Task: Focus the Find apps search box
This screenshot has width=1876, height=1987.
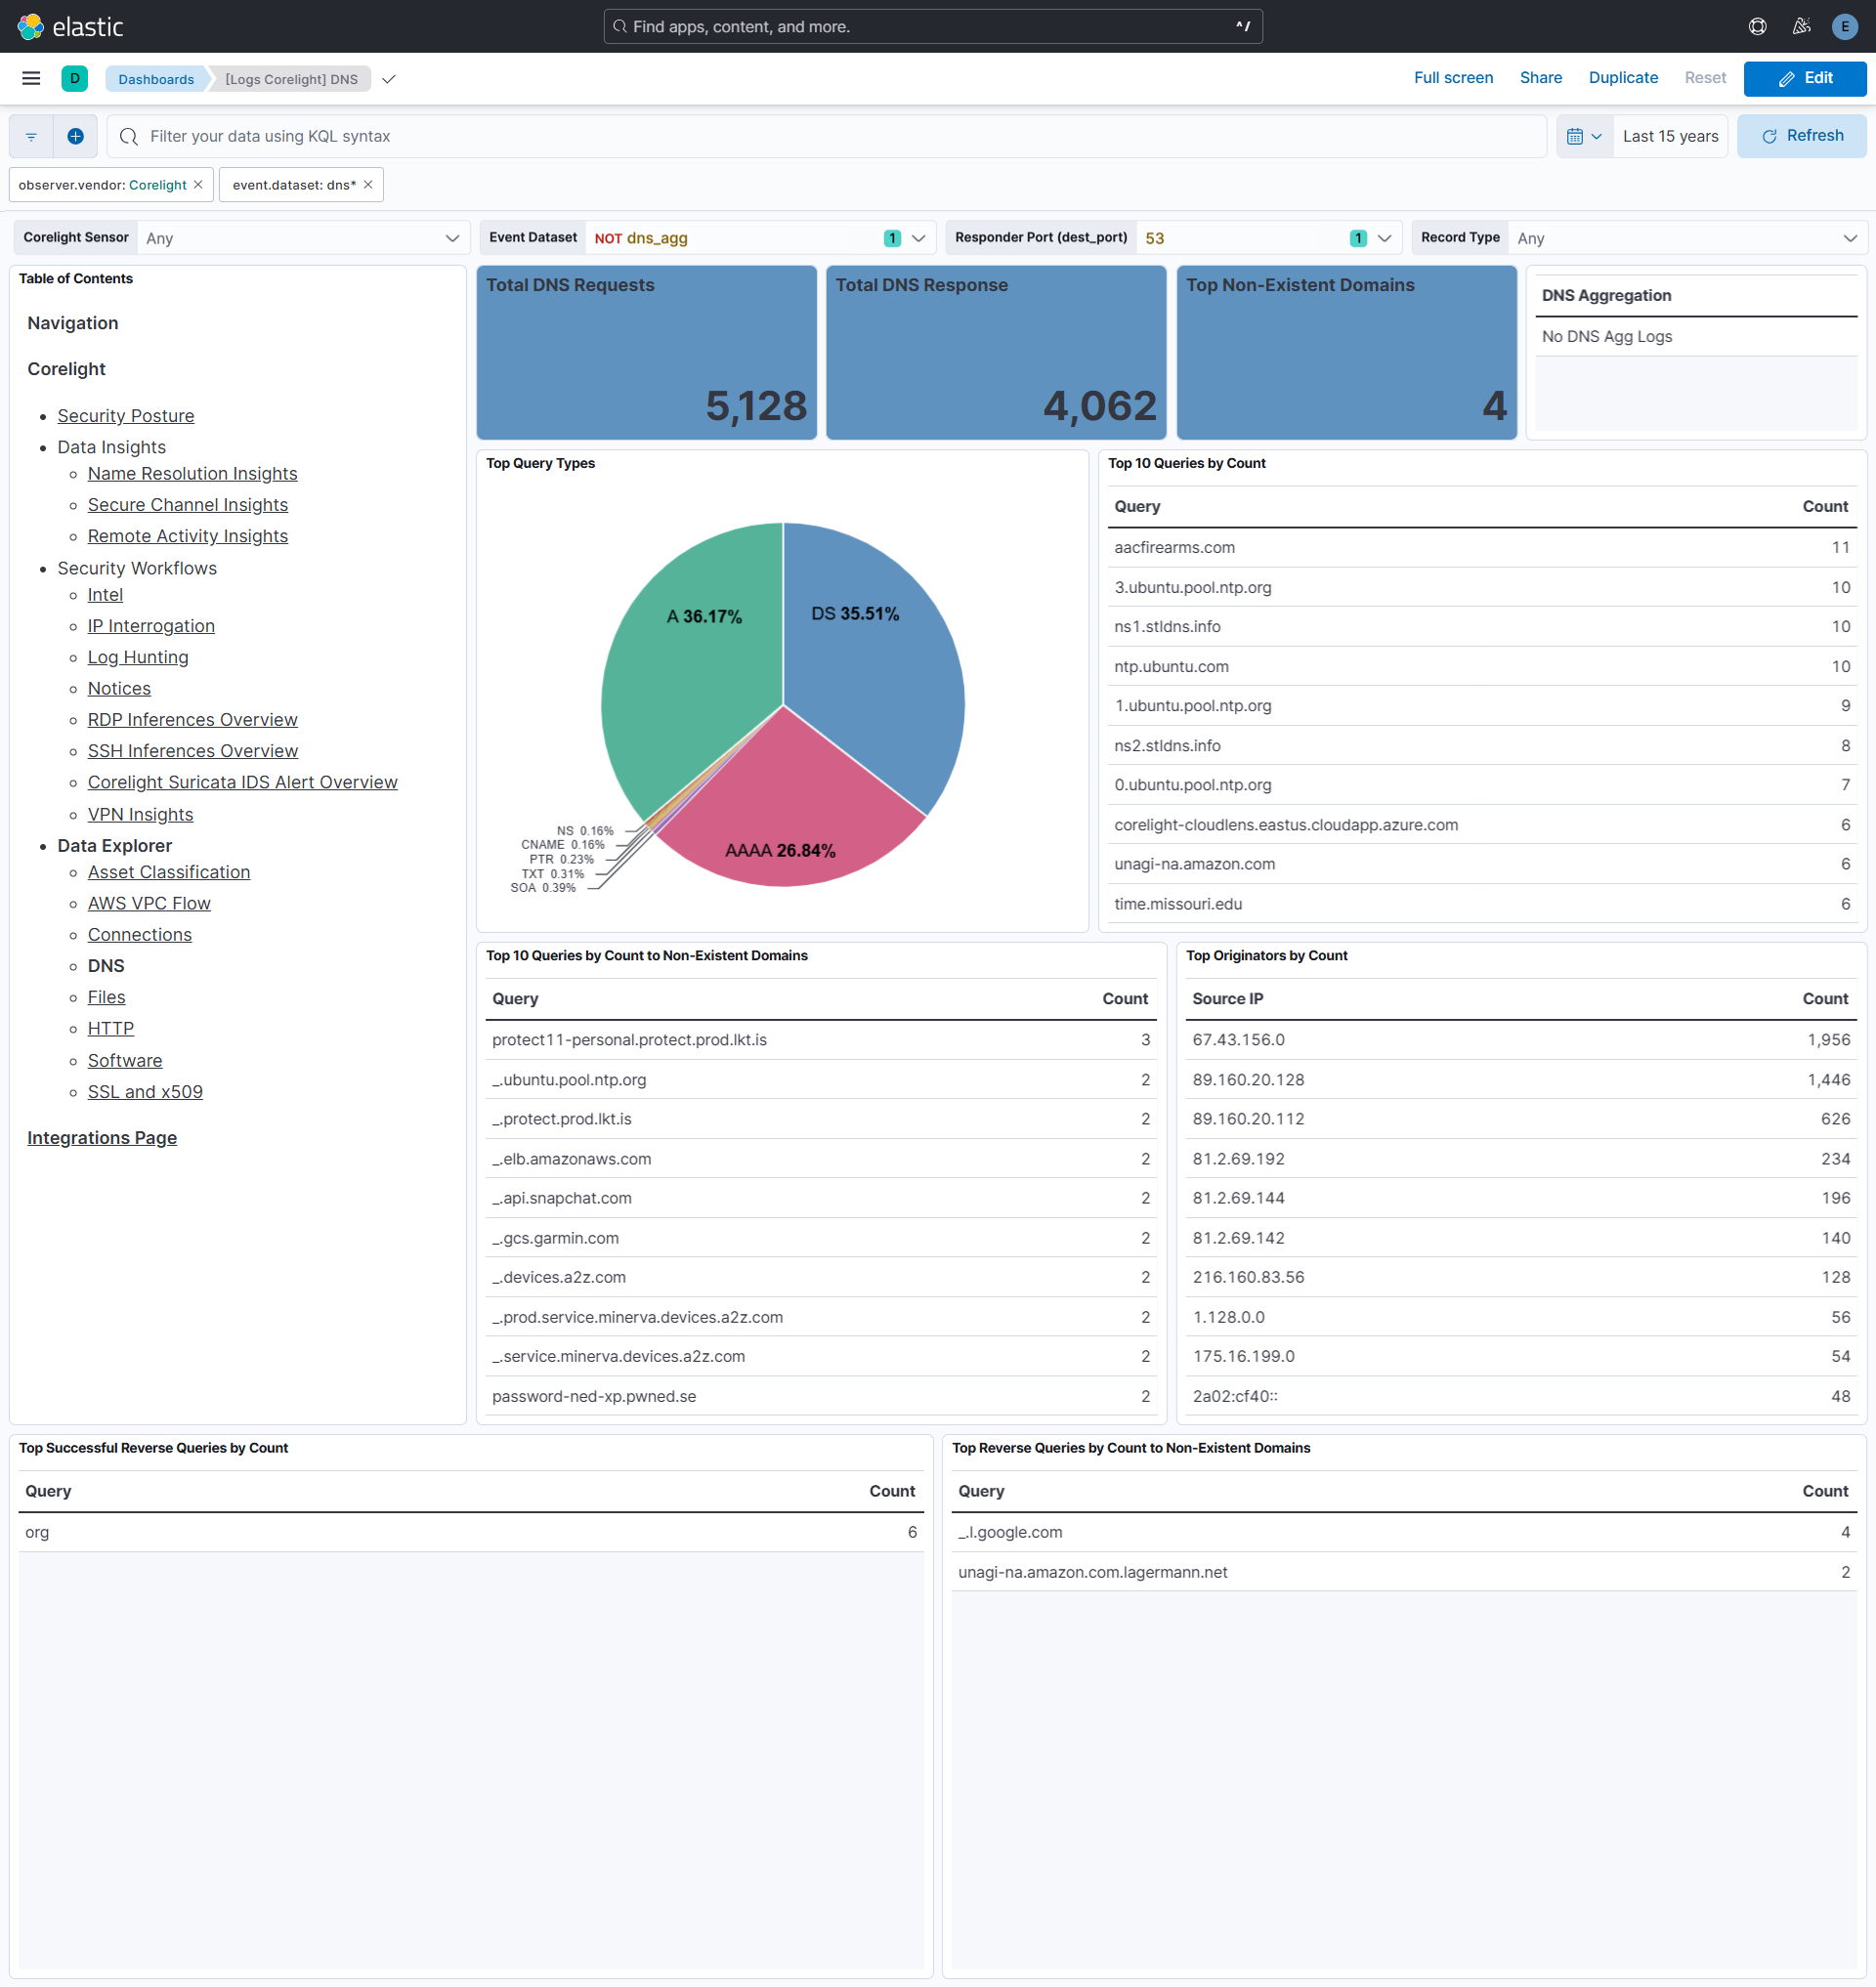Action: click(x=932, y=26)
